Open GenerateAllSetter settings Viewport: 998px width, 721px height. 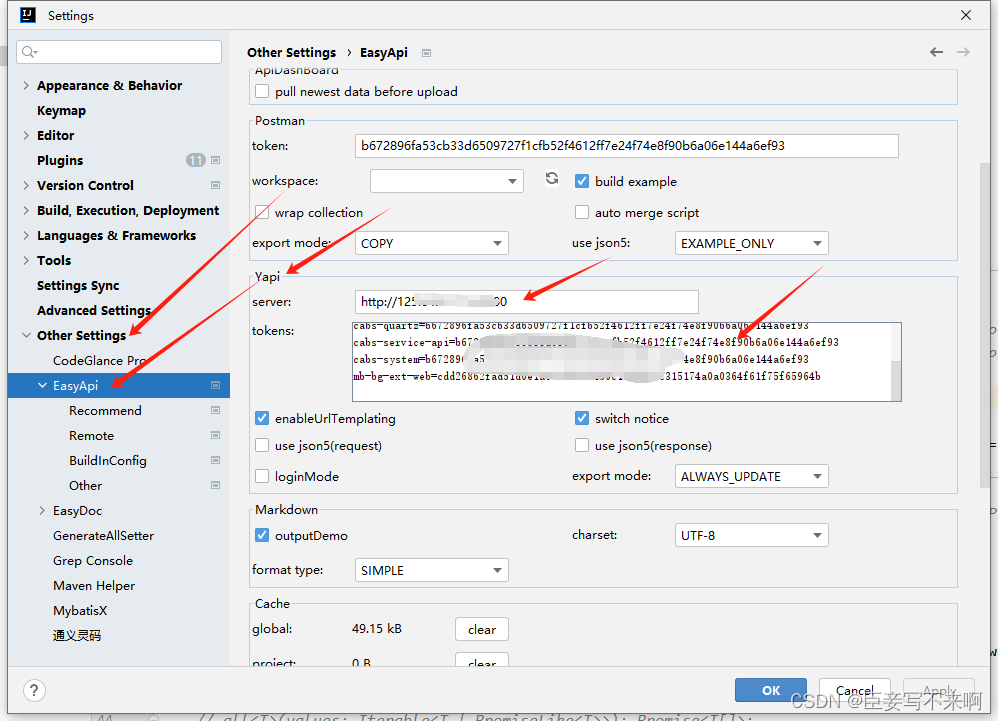pyautogui.click(x=103, y=535)
